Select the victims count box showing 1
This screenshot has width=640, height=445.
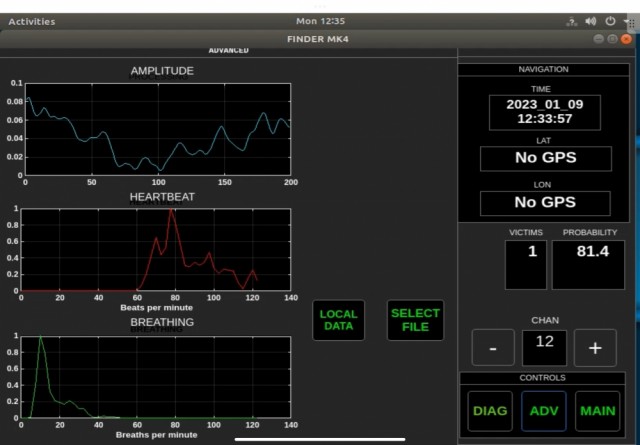pyautogui.click(x=526, y=265)
